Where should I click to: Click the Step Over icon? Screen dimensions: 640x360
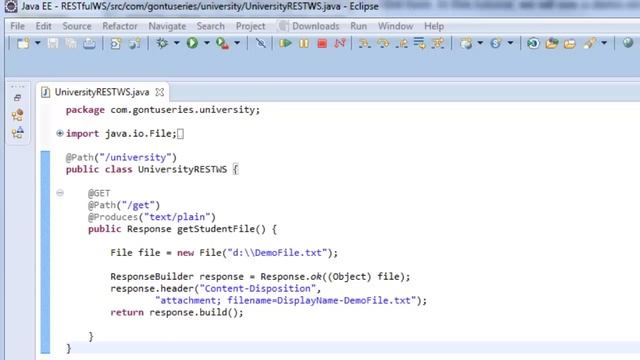click(x=383, y=43)
